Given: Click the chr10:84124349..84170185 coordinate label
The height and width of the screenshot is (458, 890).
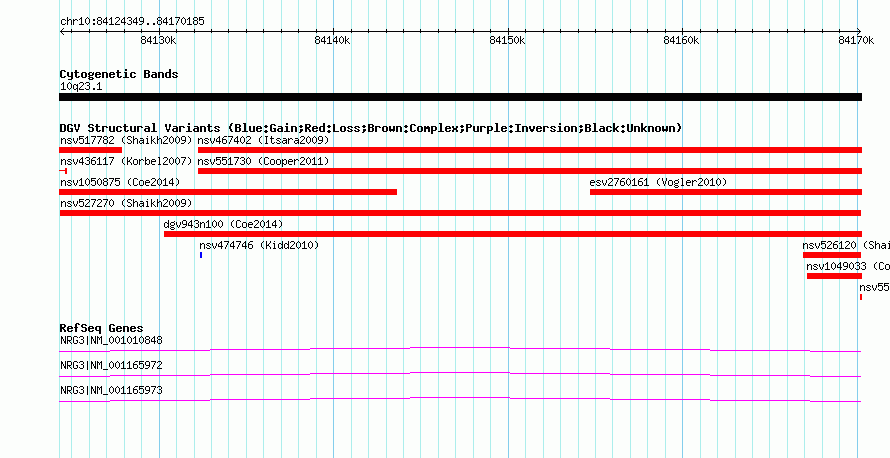Looking at the screenshot, I should pyautogui.click(x=132, y=22).
